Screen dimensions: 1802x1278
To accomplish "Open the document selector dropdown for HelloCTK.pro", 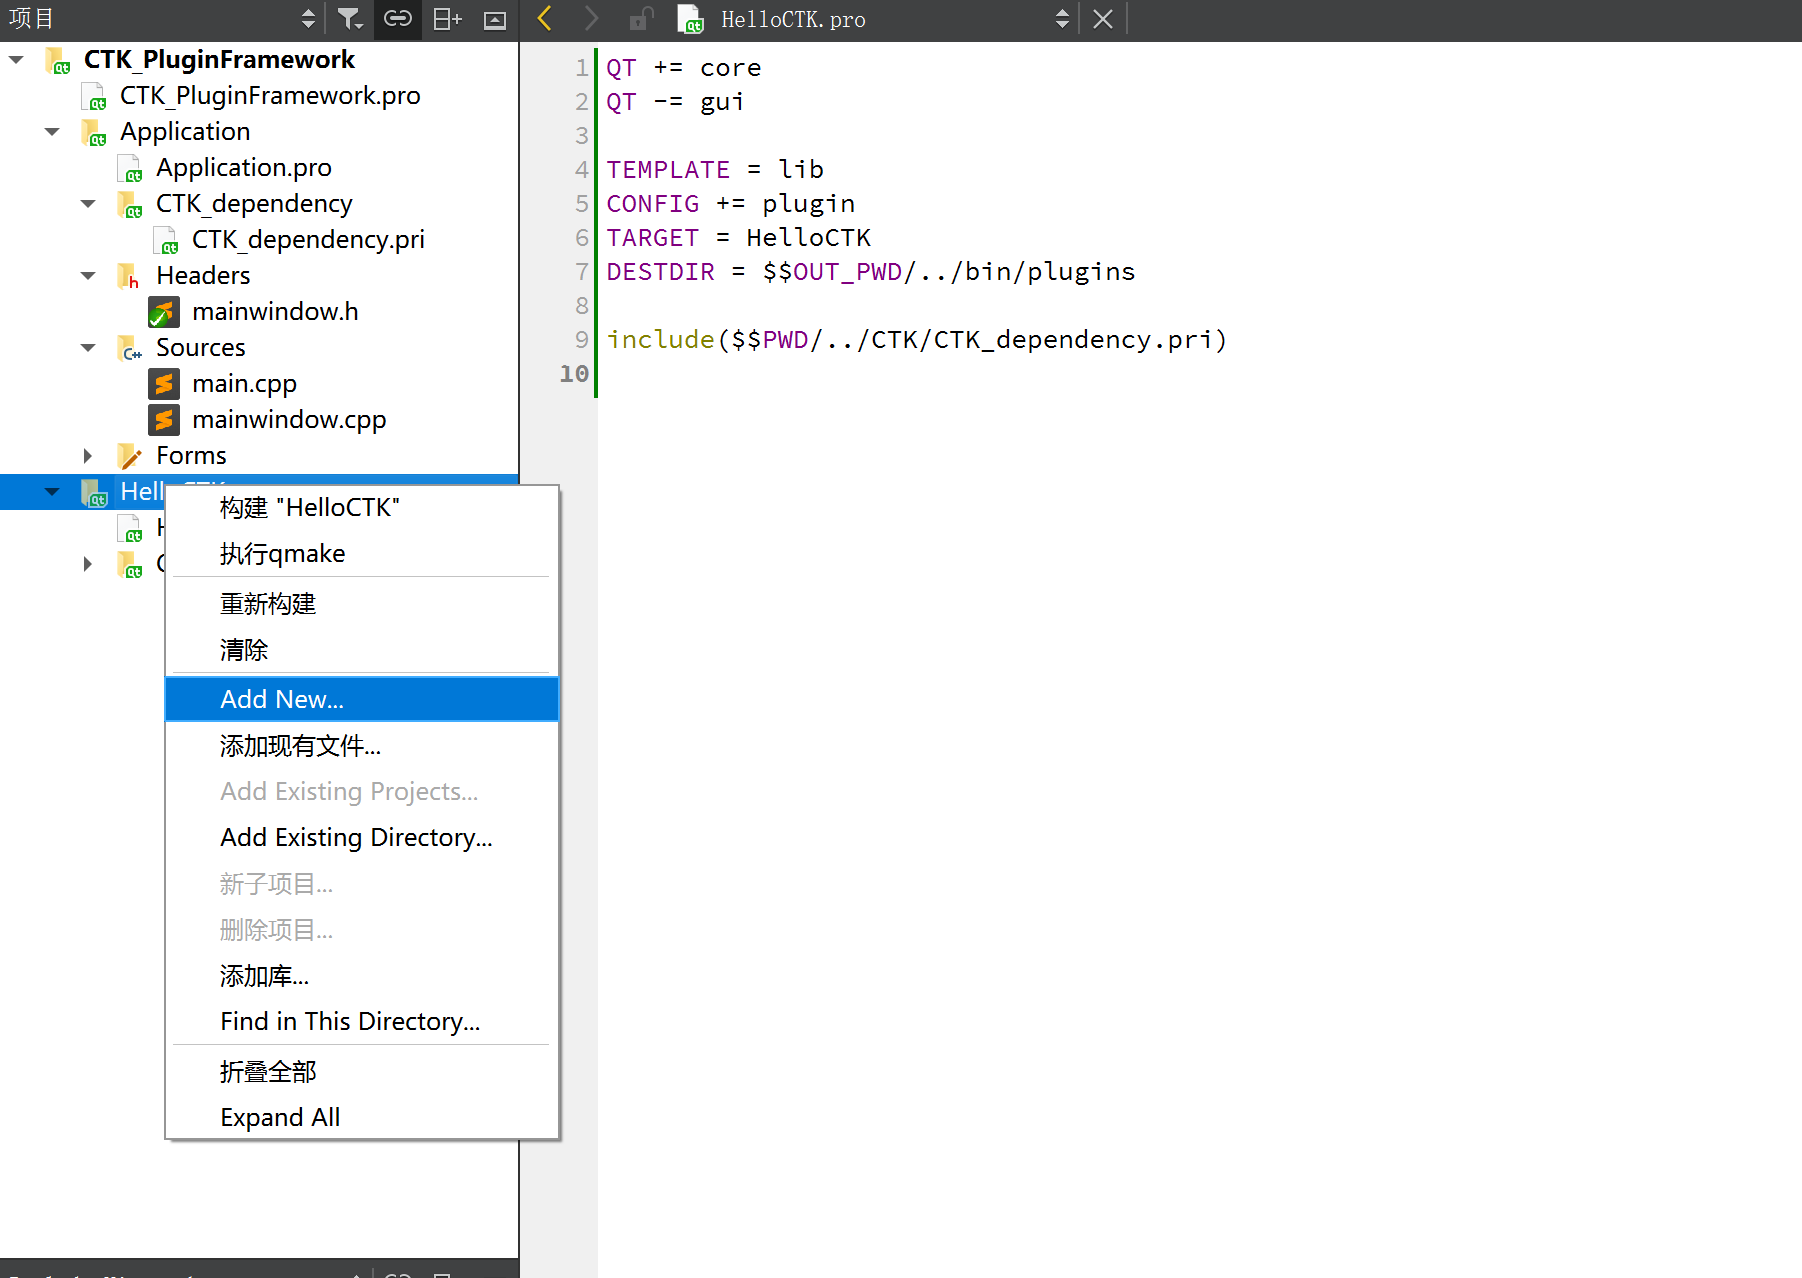I will [x=1061, y=18].
